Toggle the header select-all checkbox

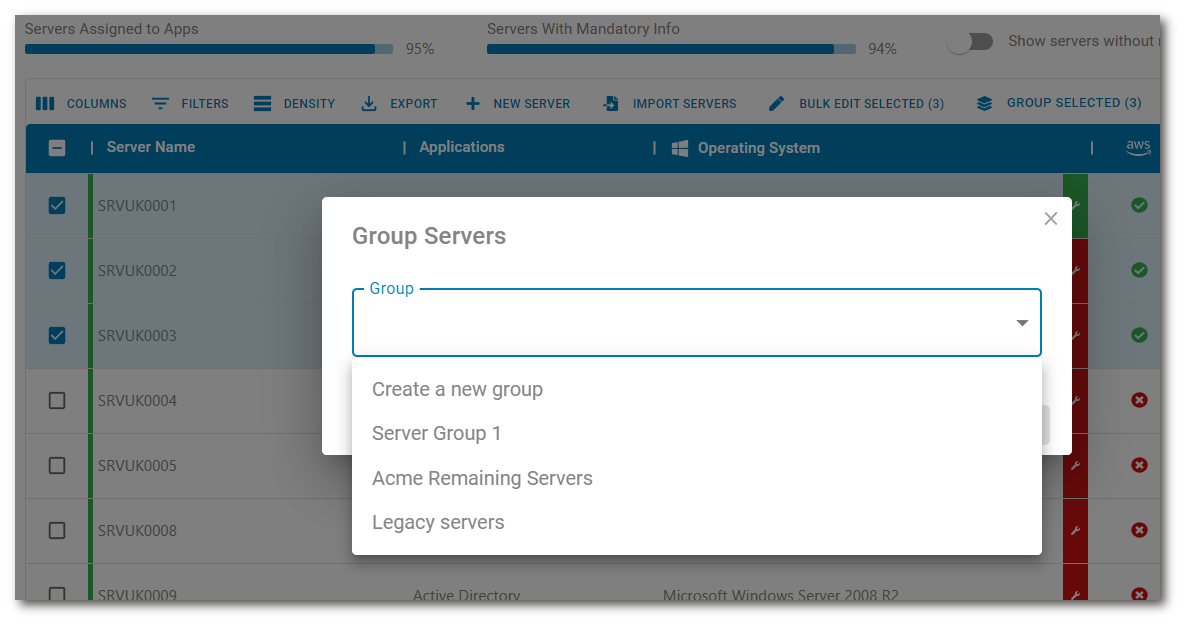[57, 147]
